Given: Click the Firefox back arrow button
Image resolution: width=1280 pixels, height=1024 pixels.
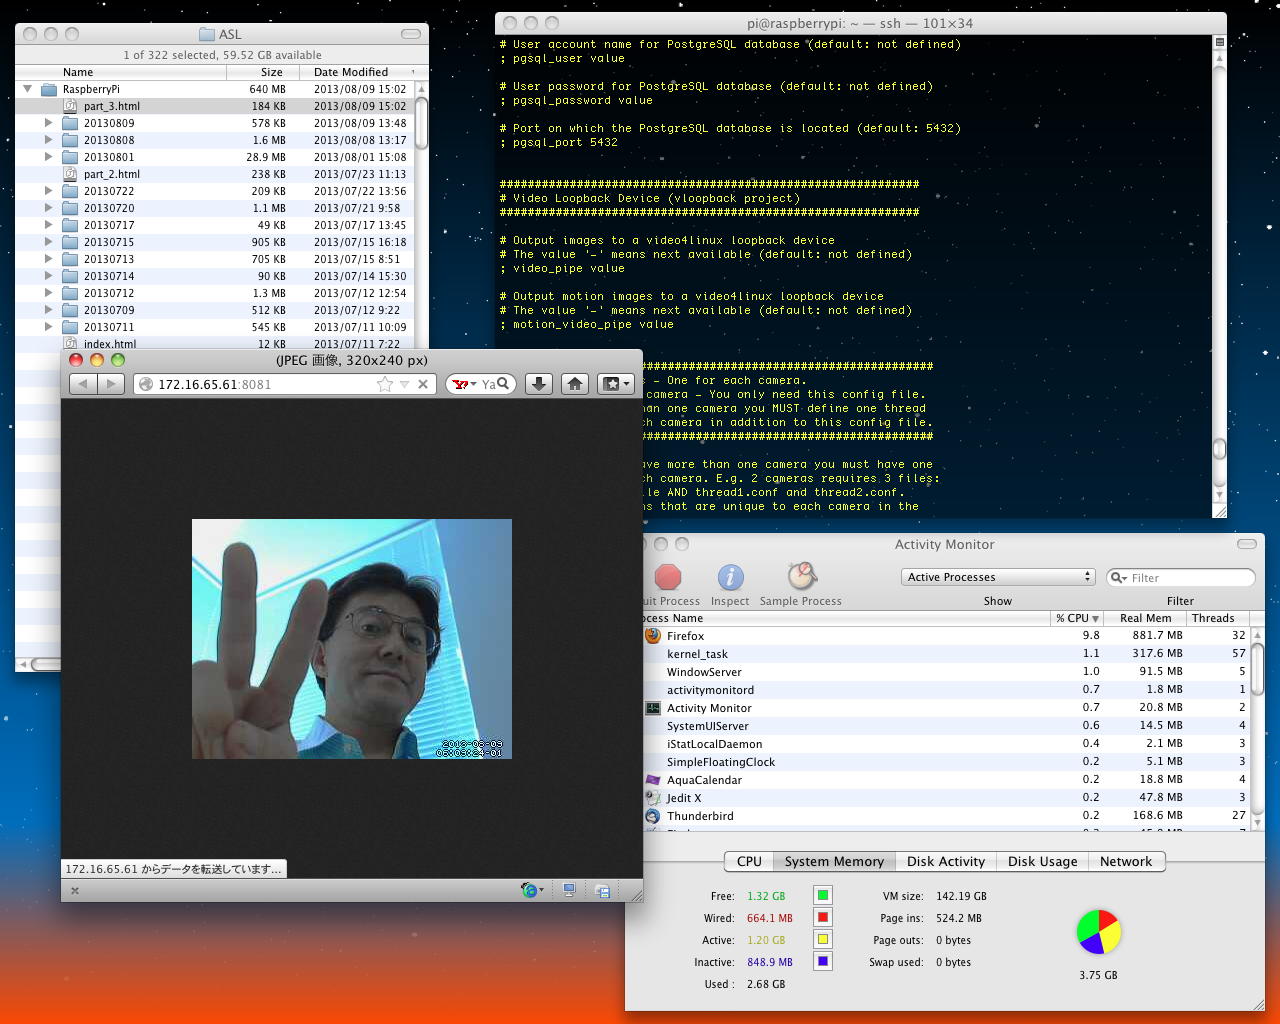Looking at the screenshot, I should [x=83, y=384].
